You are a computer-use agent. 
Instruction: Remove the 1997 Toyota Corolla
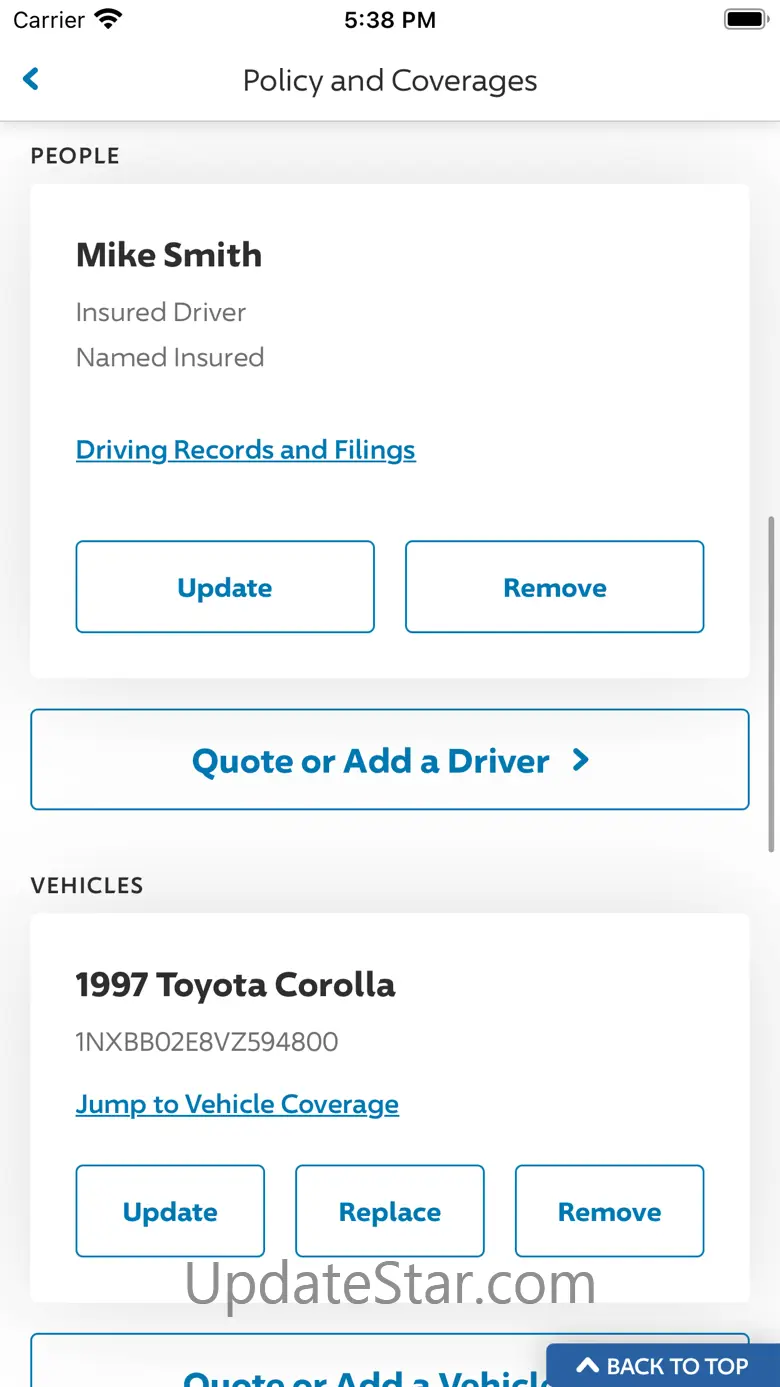[x=609, y=1211]
